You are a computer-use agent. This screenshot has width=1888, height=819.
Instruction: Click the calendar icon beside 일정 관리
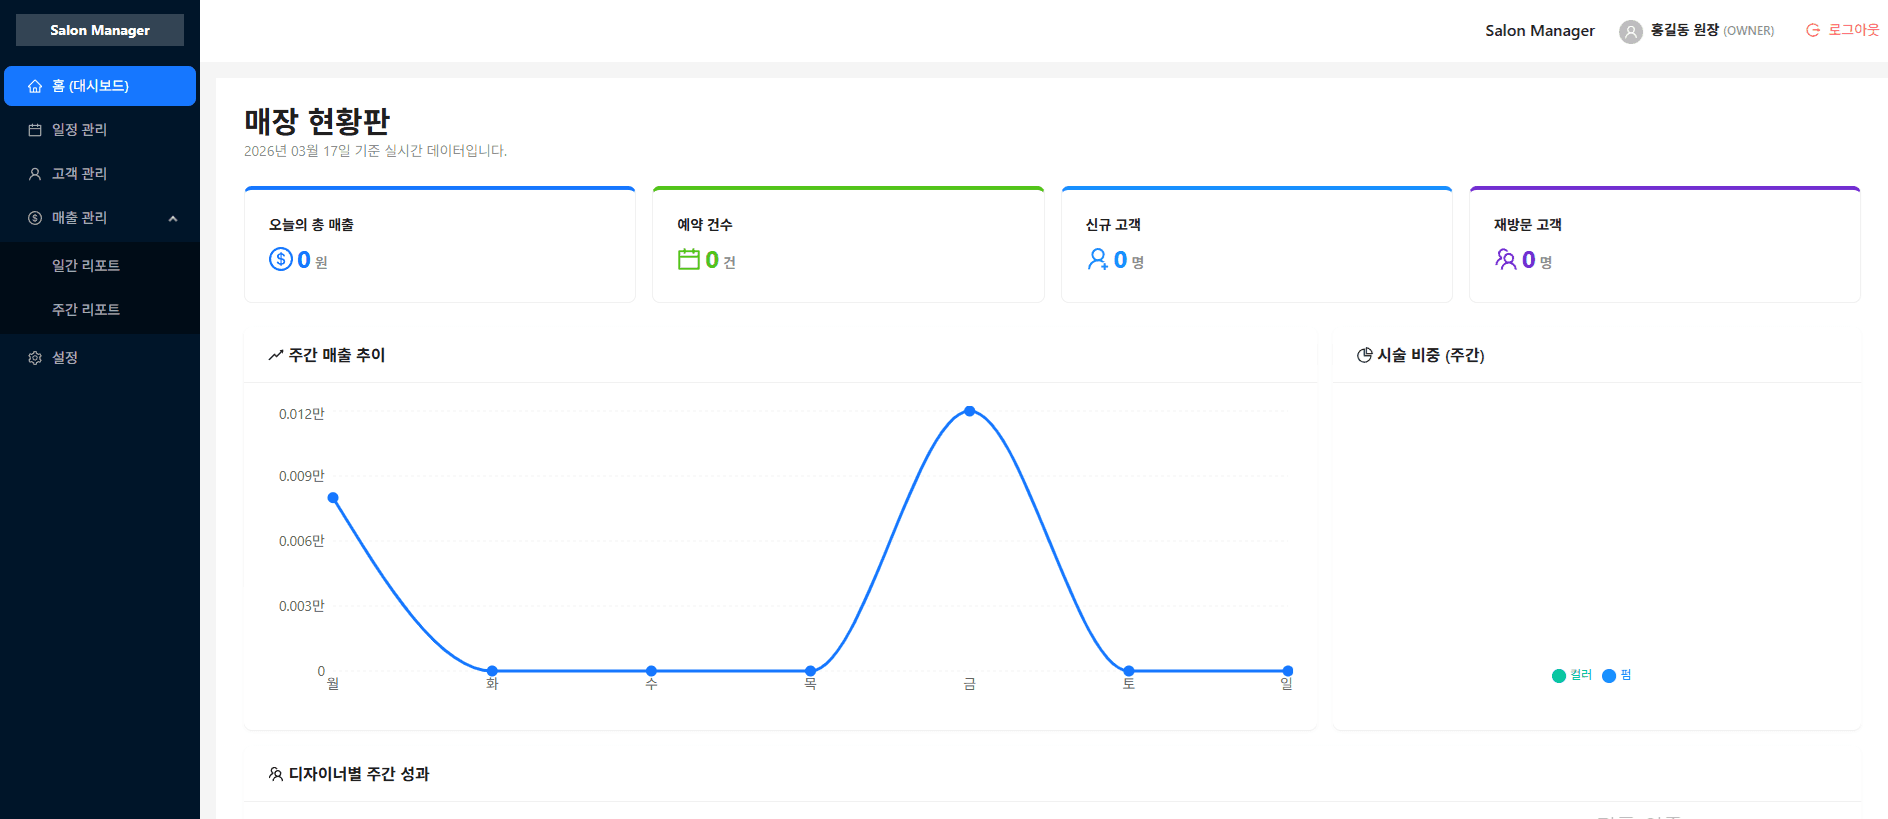(x=35, y=130)
